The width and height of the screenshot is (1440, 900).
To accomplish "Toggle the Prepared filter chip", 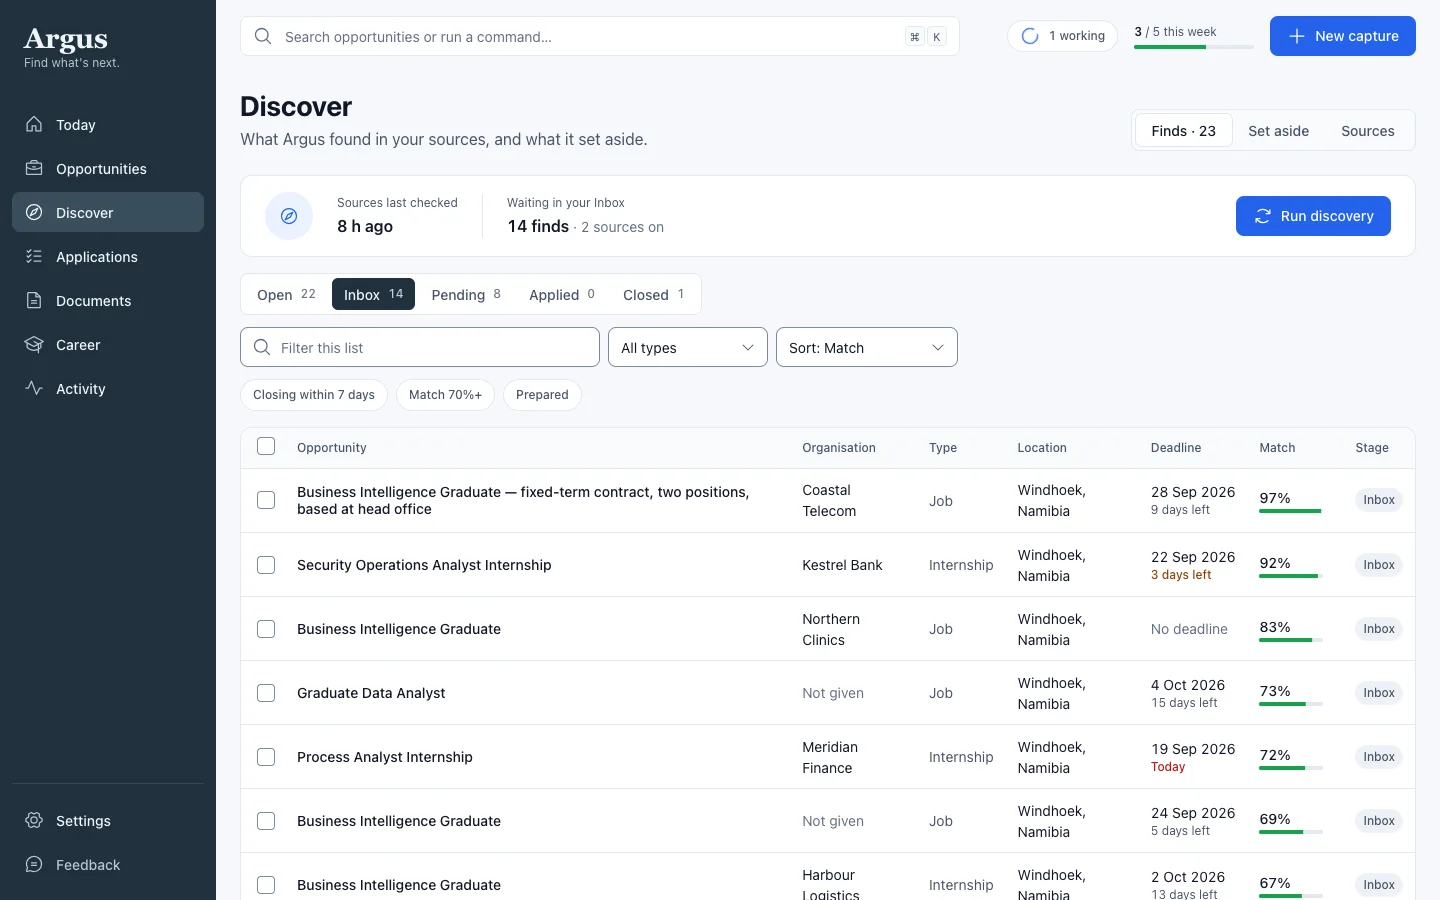I will tap(542, 395).
